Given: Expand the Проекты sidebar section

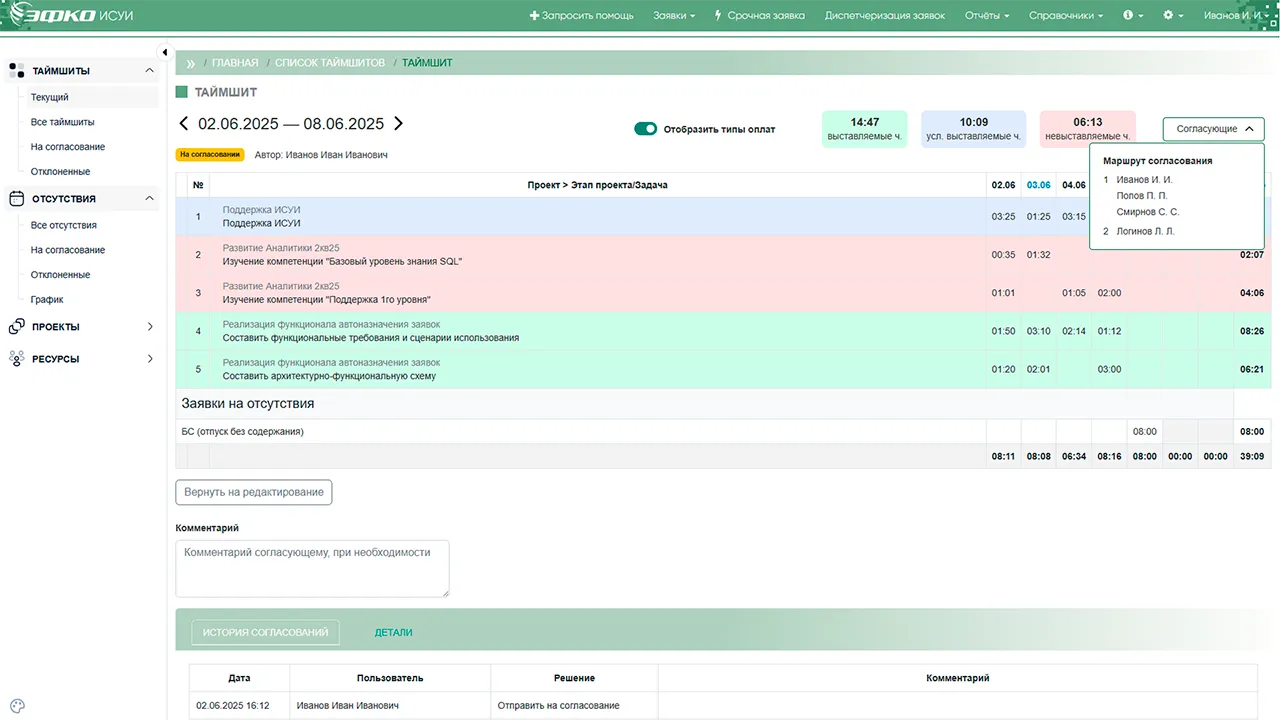Looking at the screenshot, I should tap(150, 327).
